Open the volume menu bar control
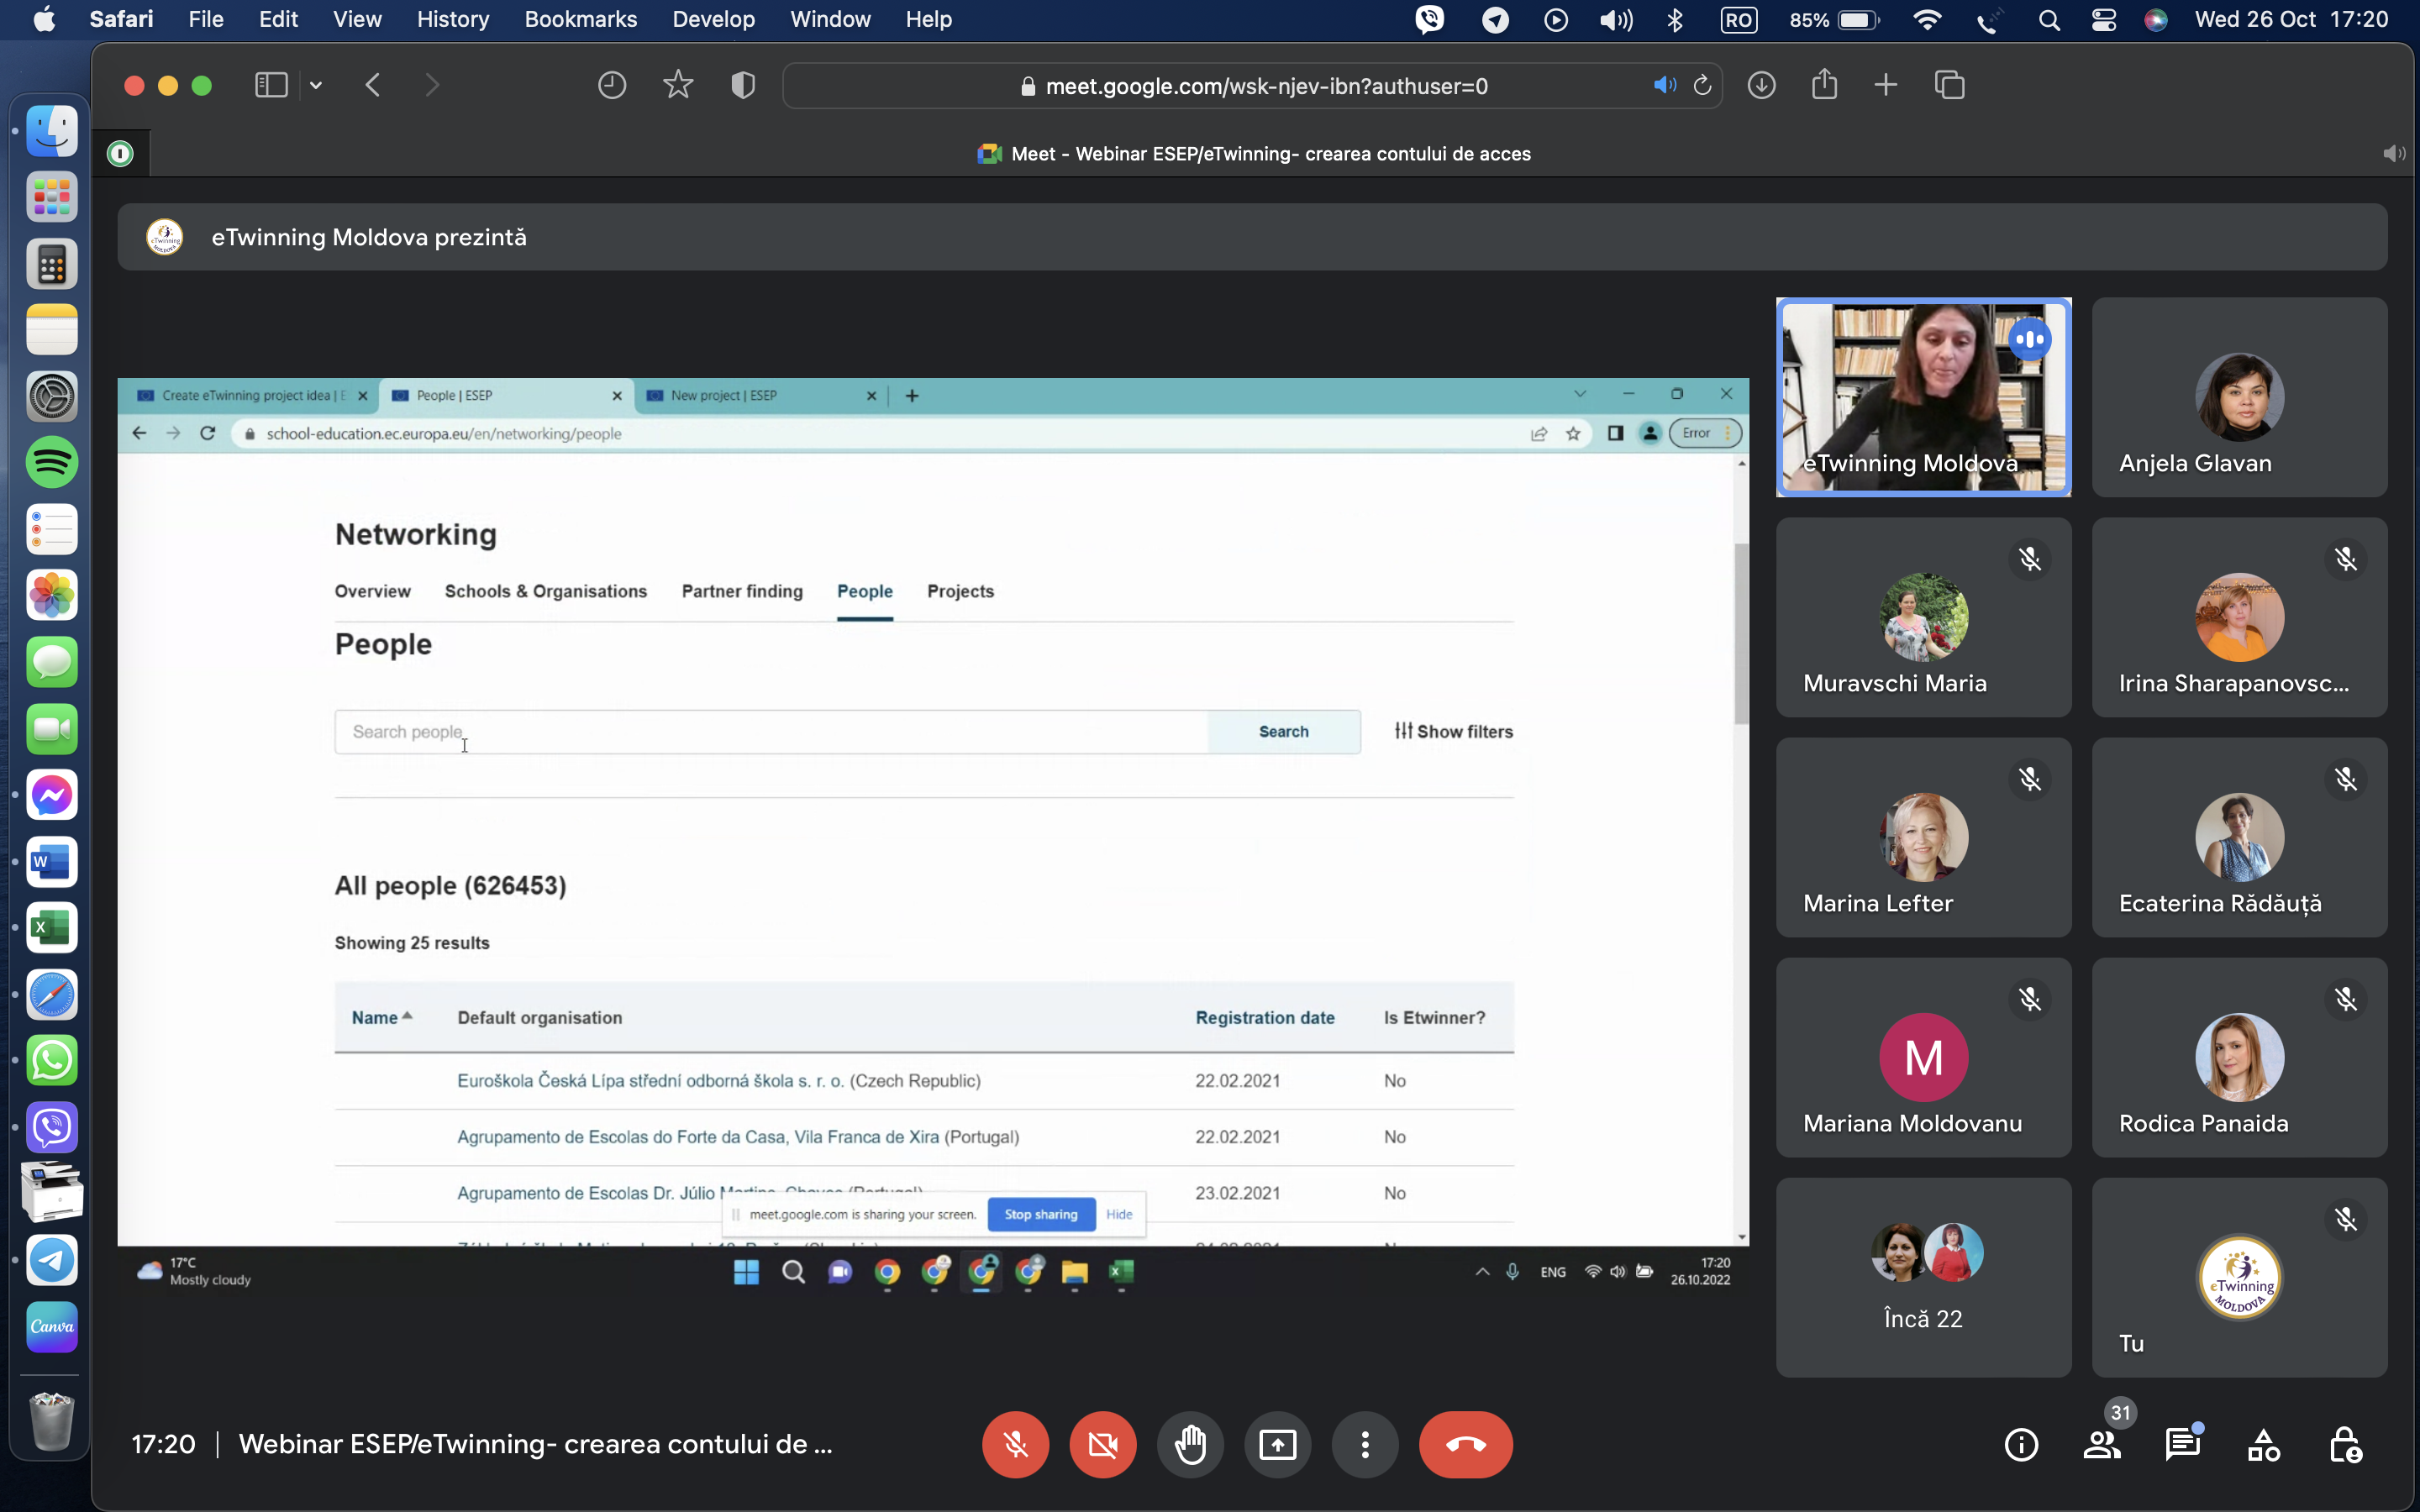The width and height of the screenshot is (2420, 1512). [x=1616, y=19]
